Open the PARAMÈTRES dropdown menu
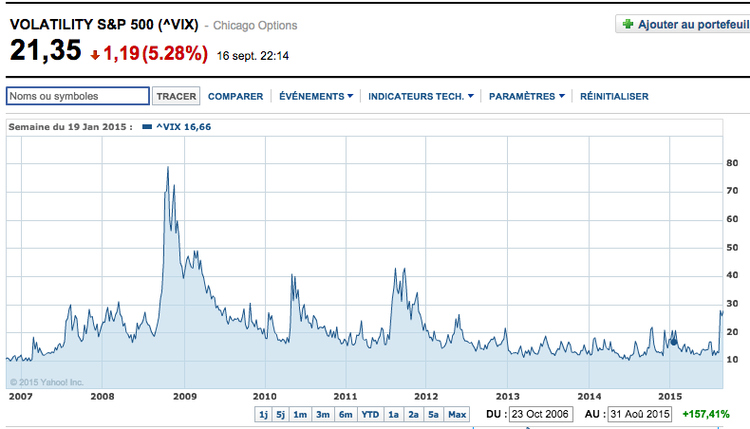The height and width of the screenshot is (429, 750). [527, 97]
